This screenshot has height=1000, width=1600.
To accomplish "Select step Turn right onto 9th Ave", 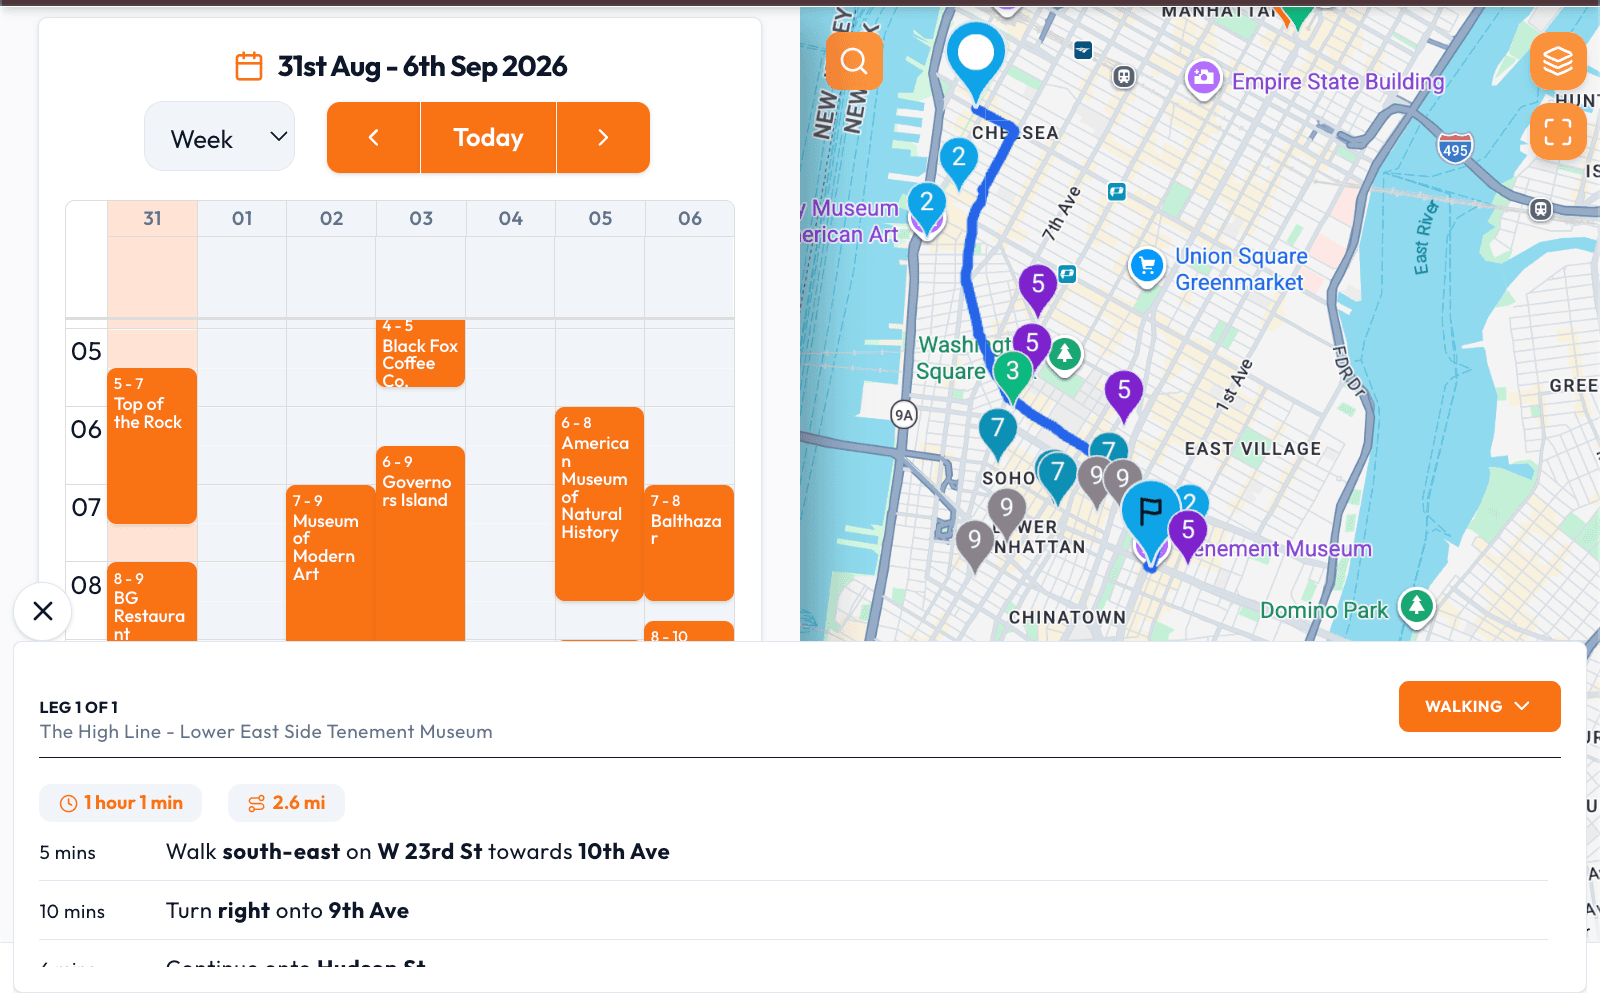I will [x=793, y=911].
